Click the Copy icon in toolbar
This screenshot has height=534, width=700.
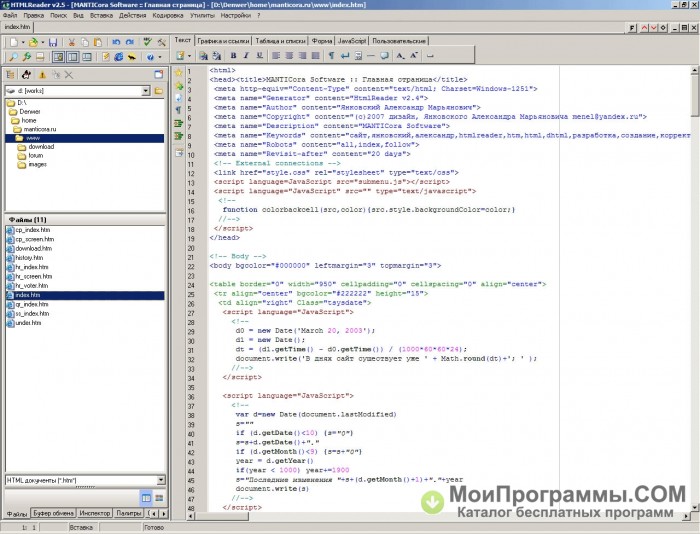85,42
